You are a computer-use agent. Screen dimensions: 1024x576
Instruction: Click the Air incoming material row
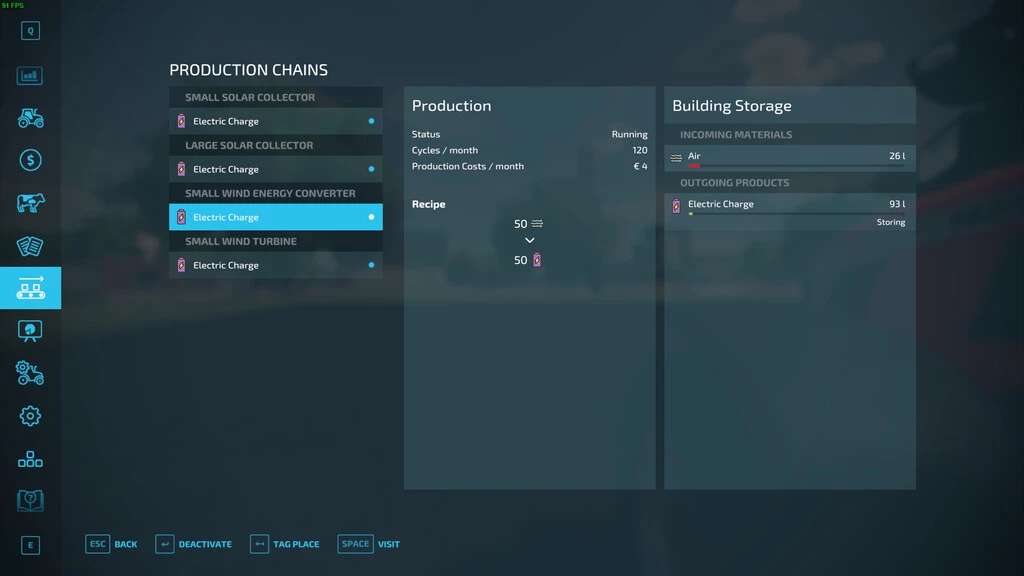click(789, 157)
